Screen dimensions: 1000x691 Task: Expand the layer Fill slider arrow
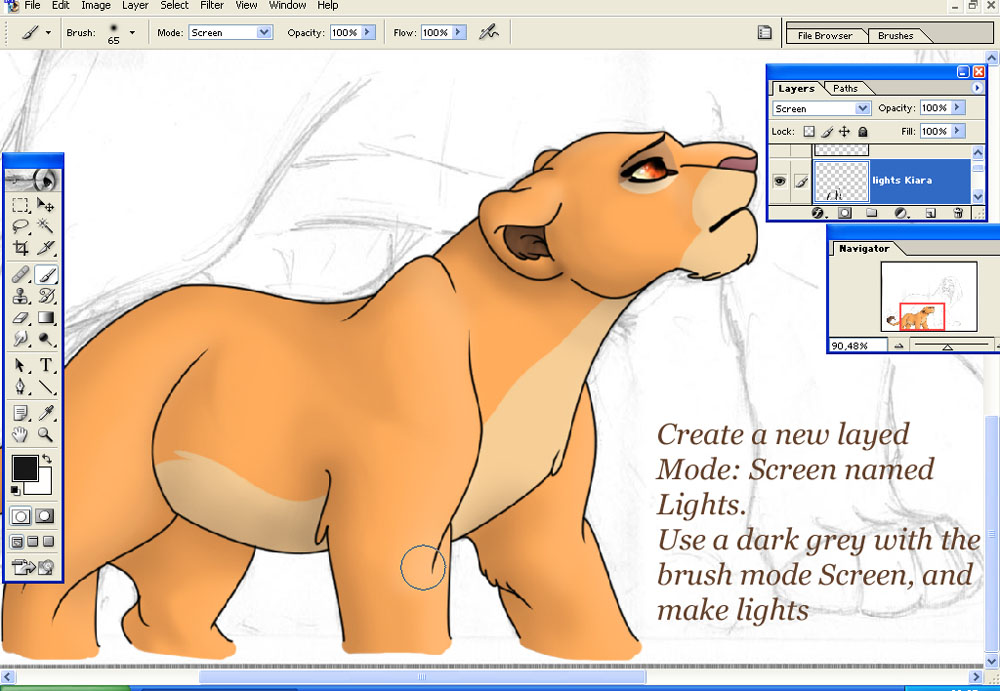coord(957,131)
